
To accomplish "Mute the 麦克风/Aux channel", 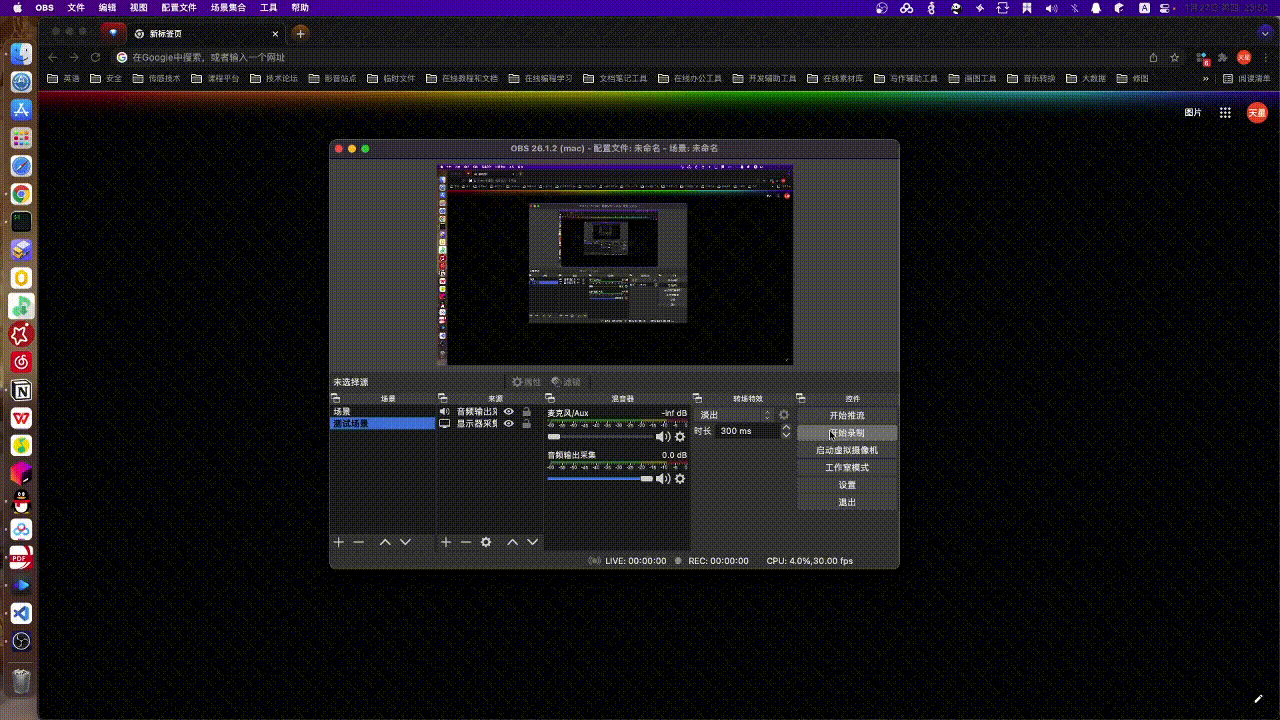I will pos(662,437).
